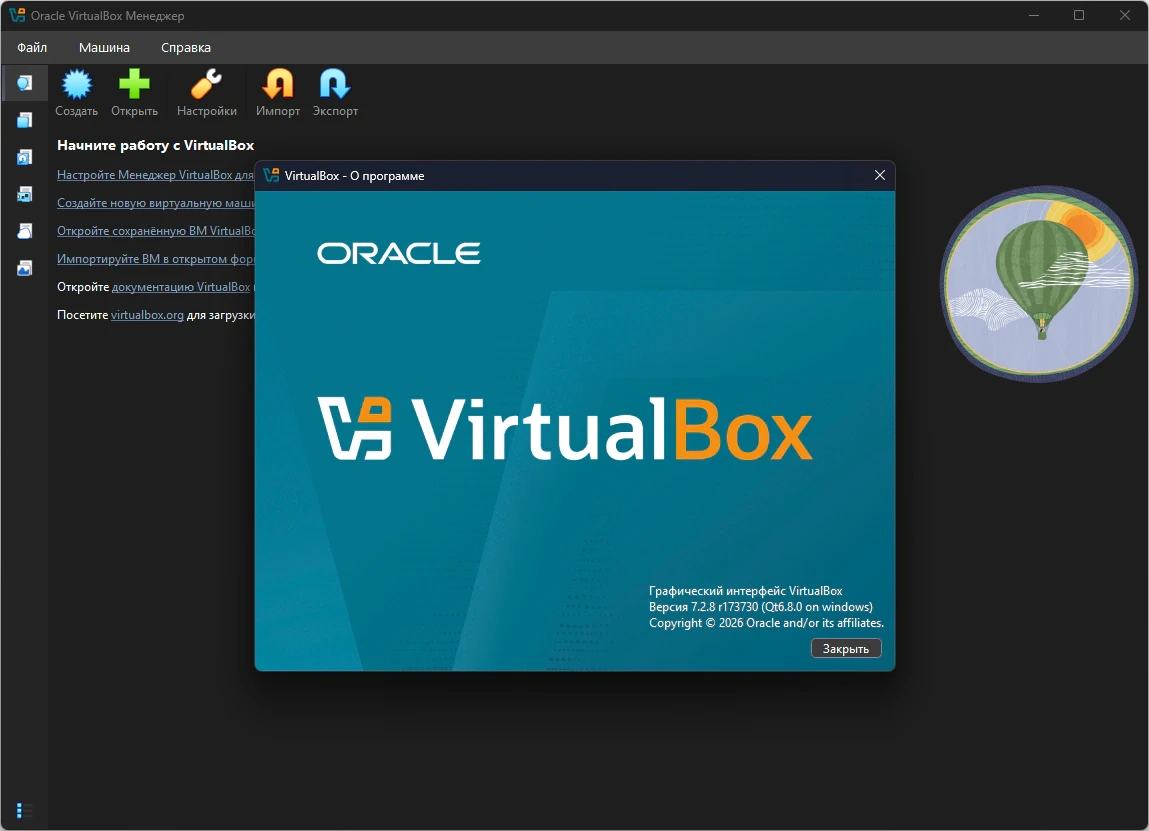This screenshot has height=831, width=1149.
Task: Click the Импорт toolbar button
Action: [x=278, y=92]
